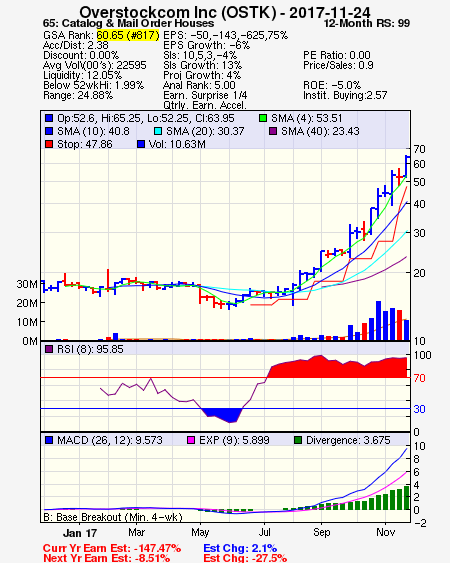
Task: Click the 'Liquidity: 12.05%' text
Action: point(82,75)
